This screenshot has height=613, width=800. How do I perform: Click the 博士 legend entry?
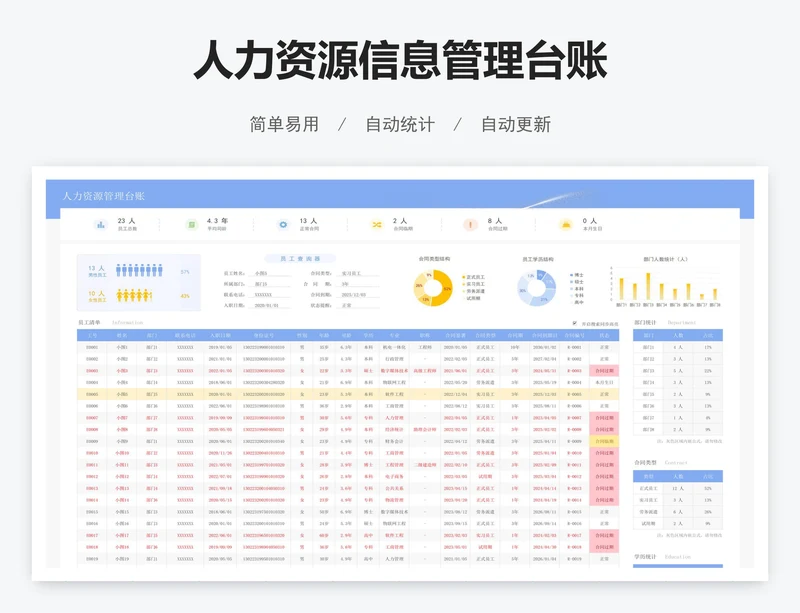[x=577, y=275]
